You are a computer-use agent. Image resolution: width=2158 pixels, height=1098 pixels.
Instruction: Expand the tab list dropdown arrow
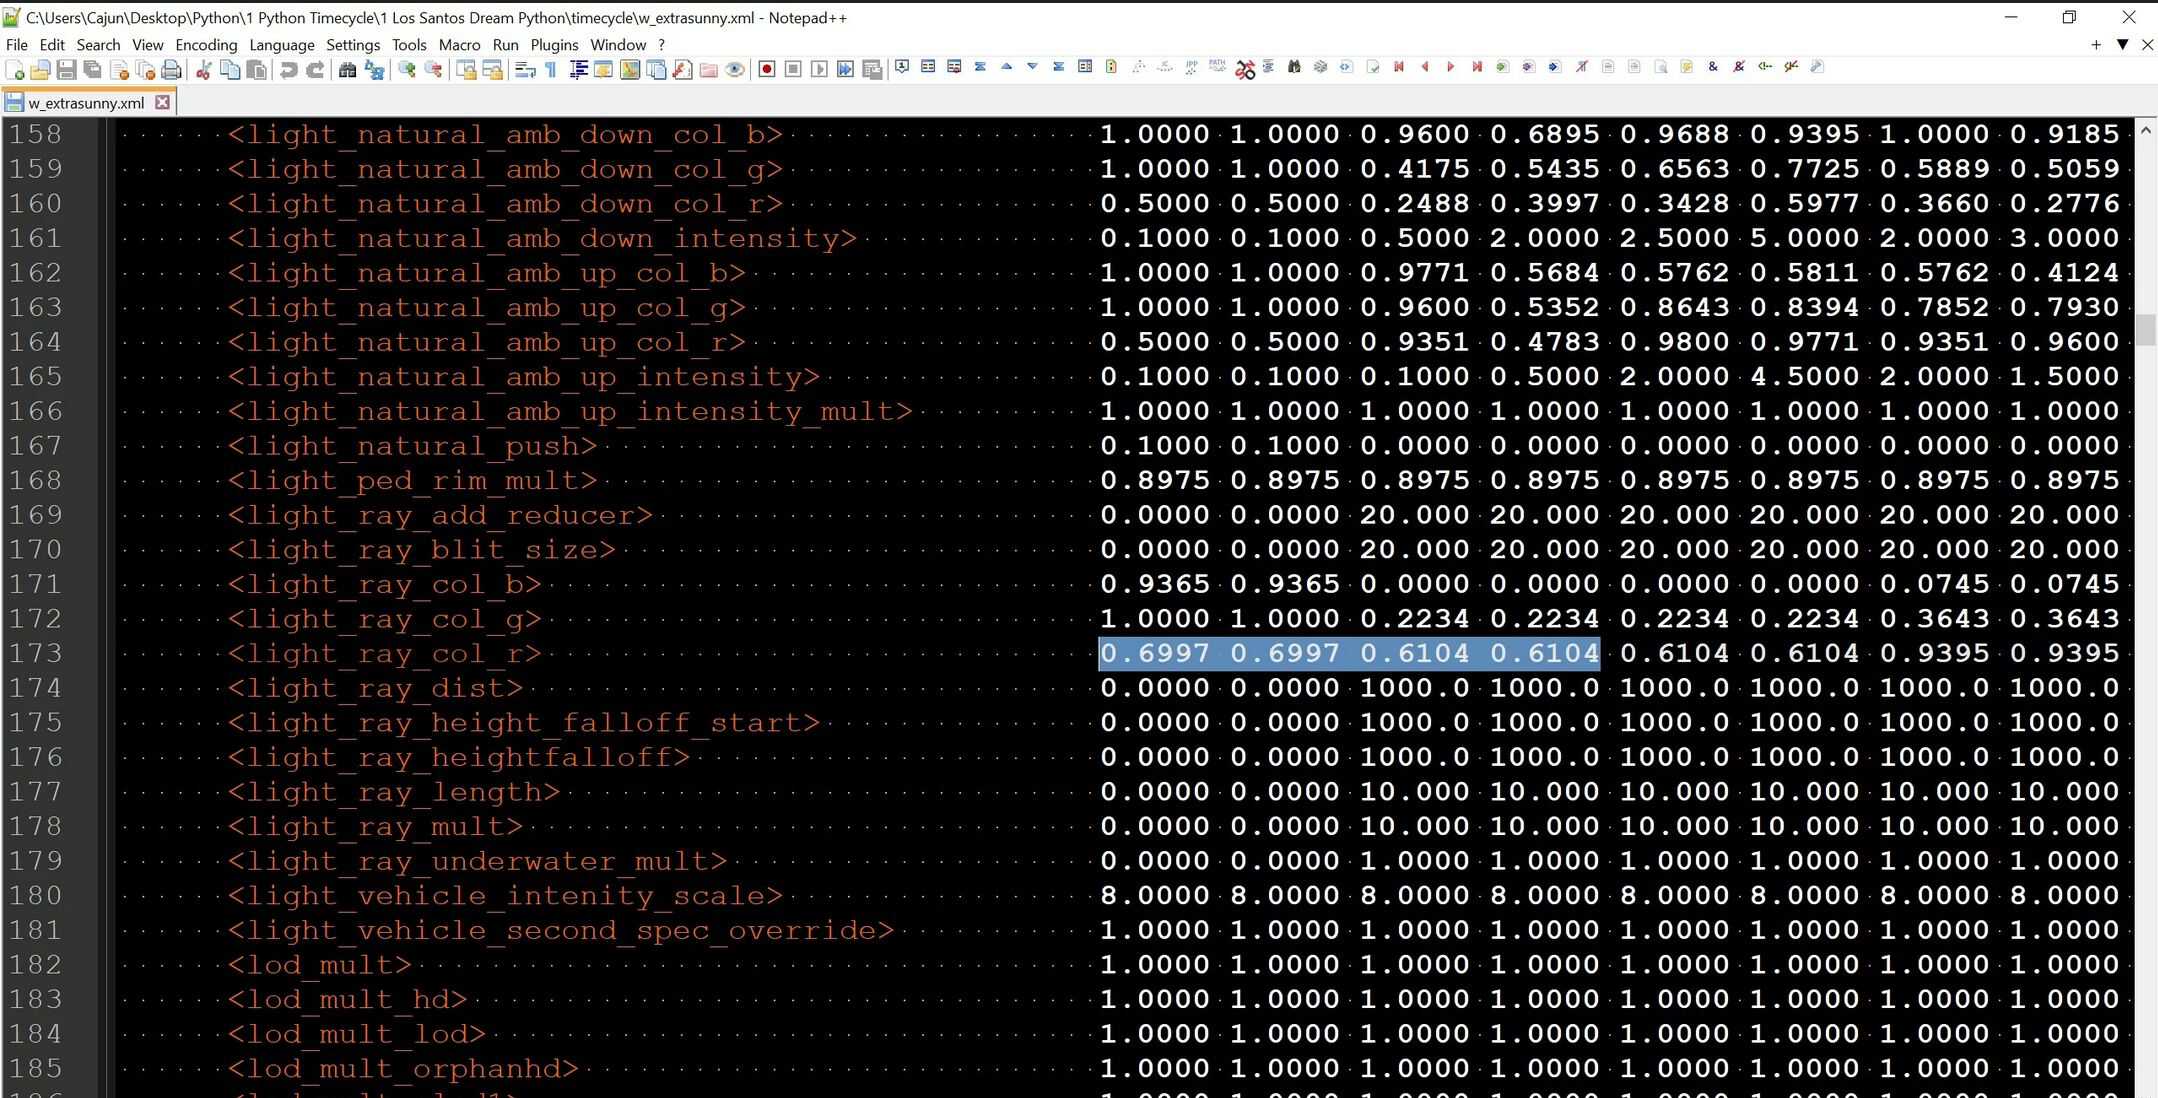2122,44
